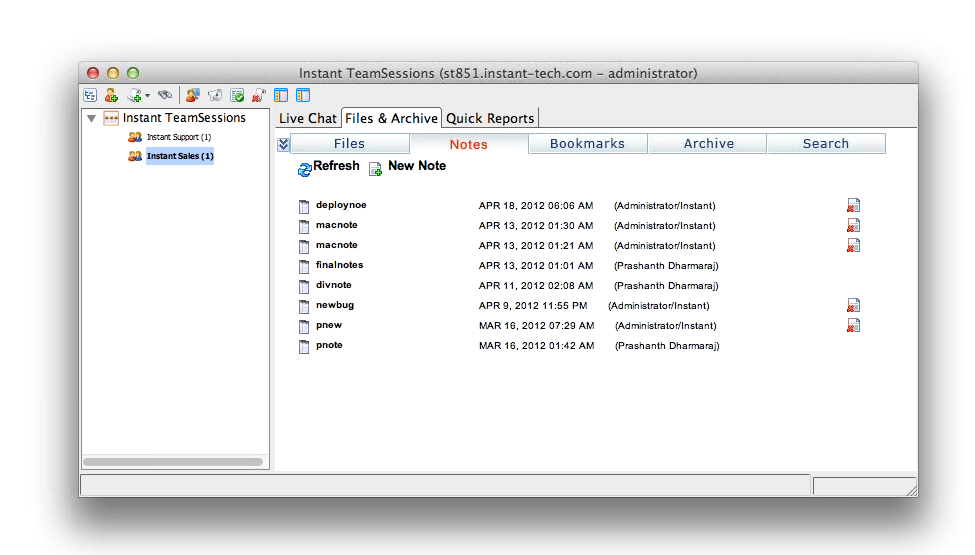Open the Search sub-tab
The height and width of the screenshot is (555, 975).
click(x=826, y=144)
